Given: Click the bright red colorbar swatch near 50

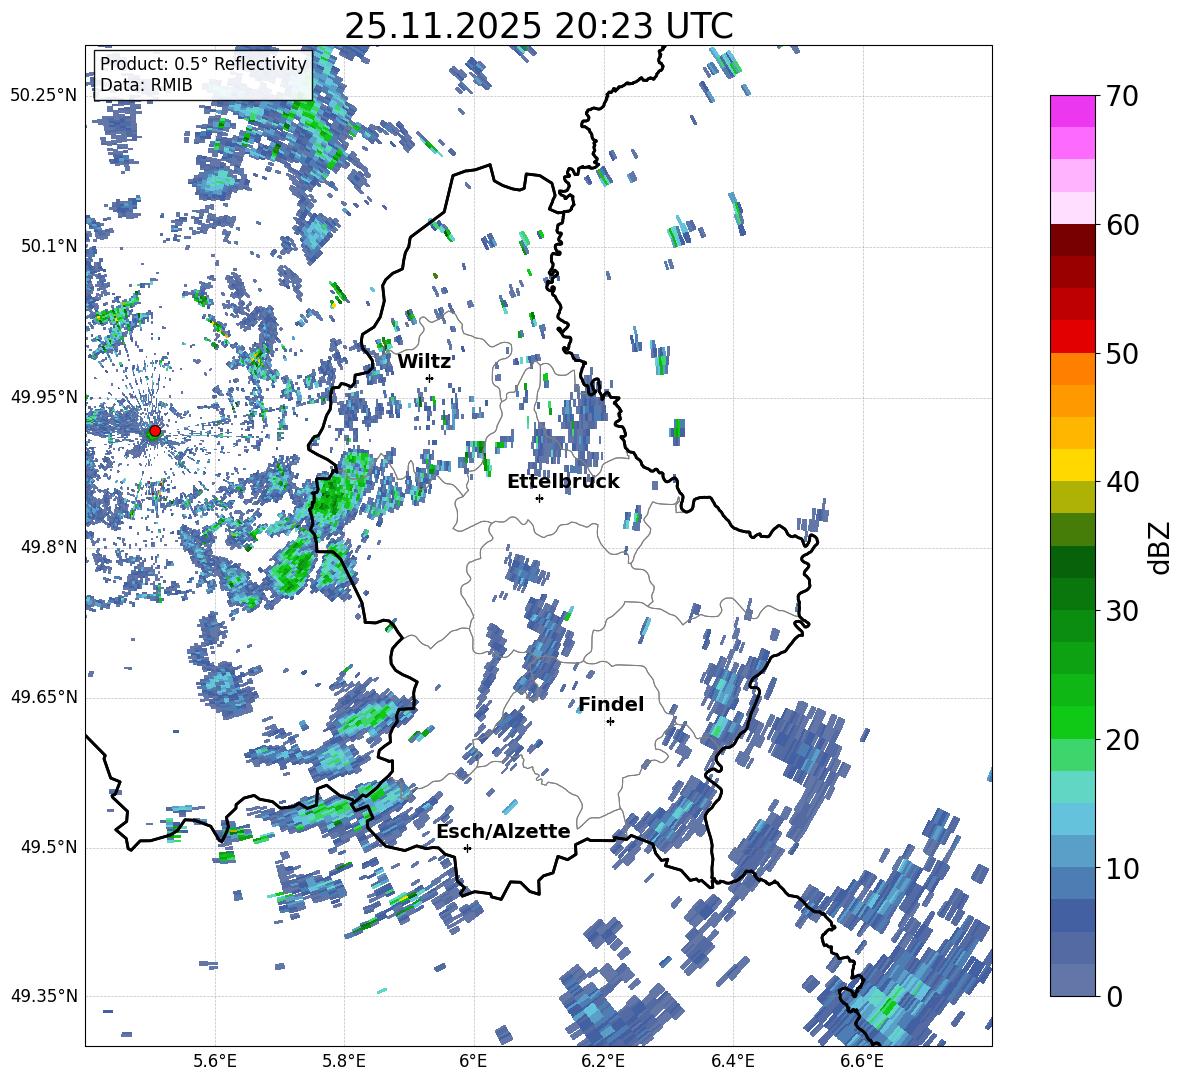Looking at the screenshot, I should (1072, 337).
